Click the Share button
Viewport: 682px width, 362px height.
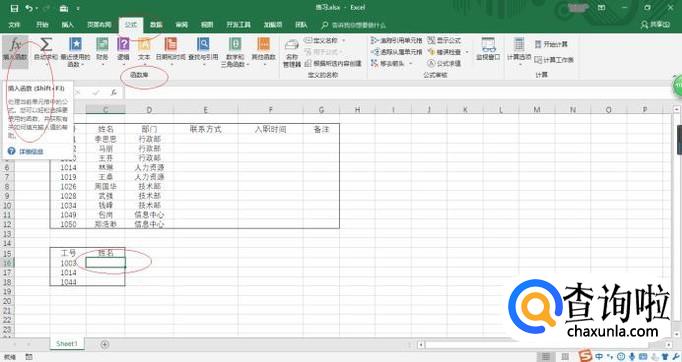point(656,25)
